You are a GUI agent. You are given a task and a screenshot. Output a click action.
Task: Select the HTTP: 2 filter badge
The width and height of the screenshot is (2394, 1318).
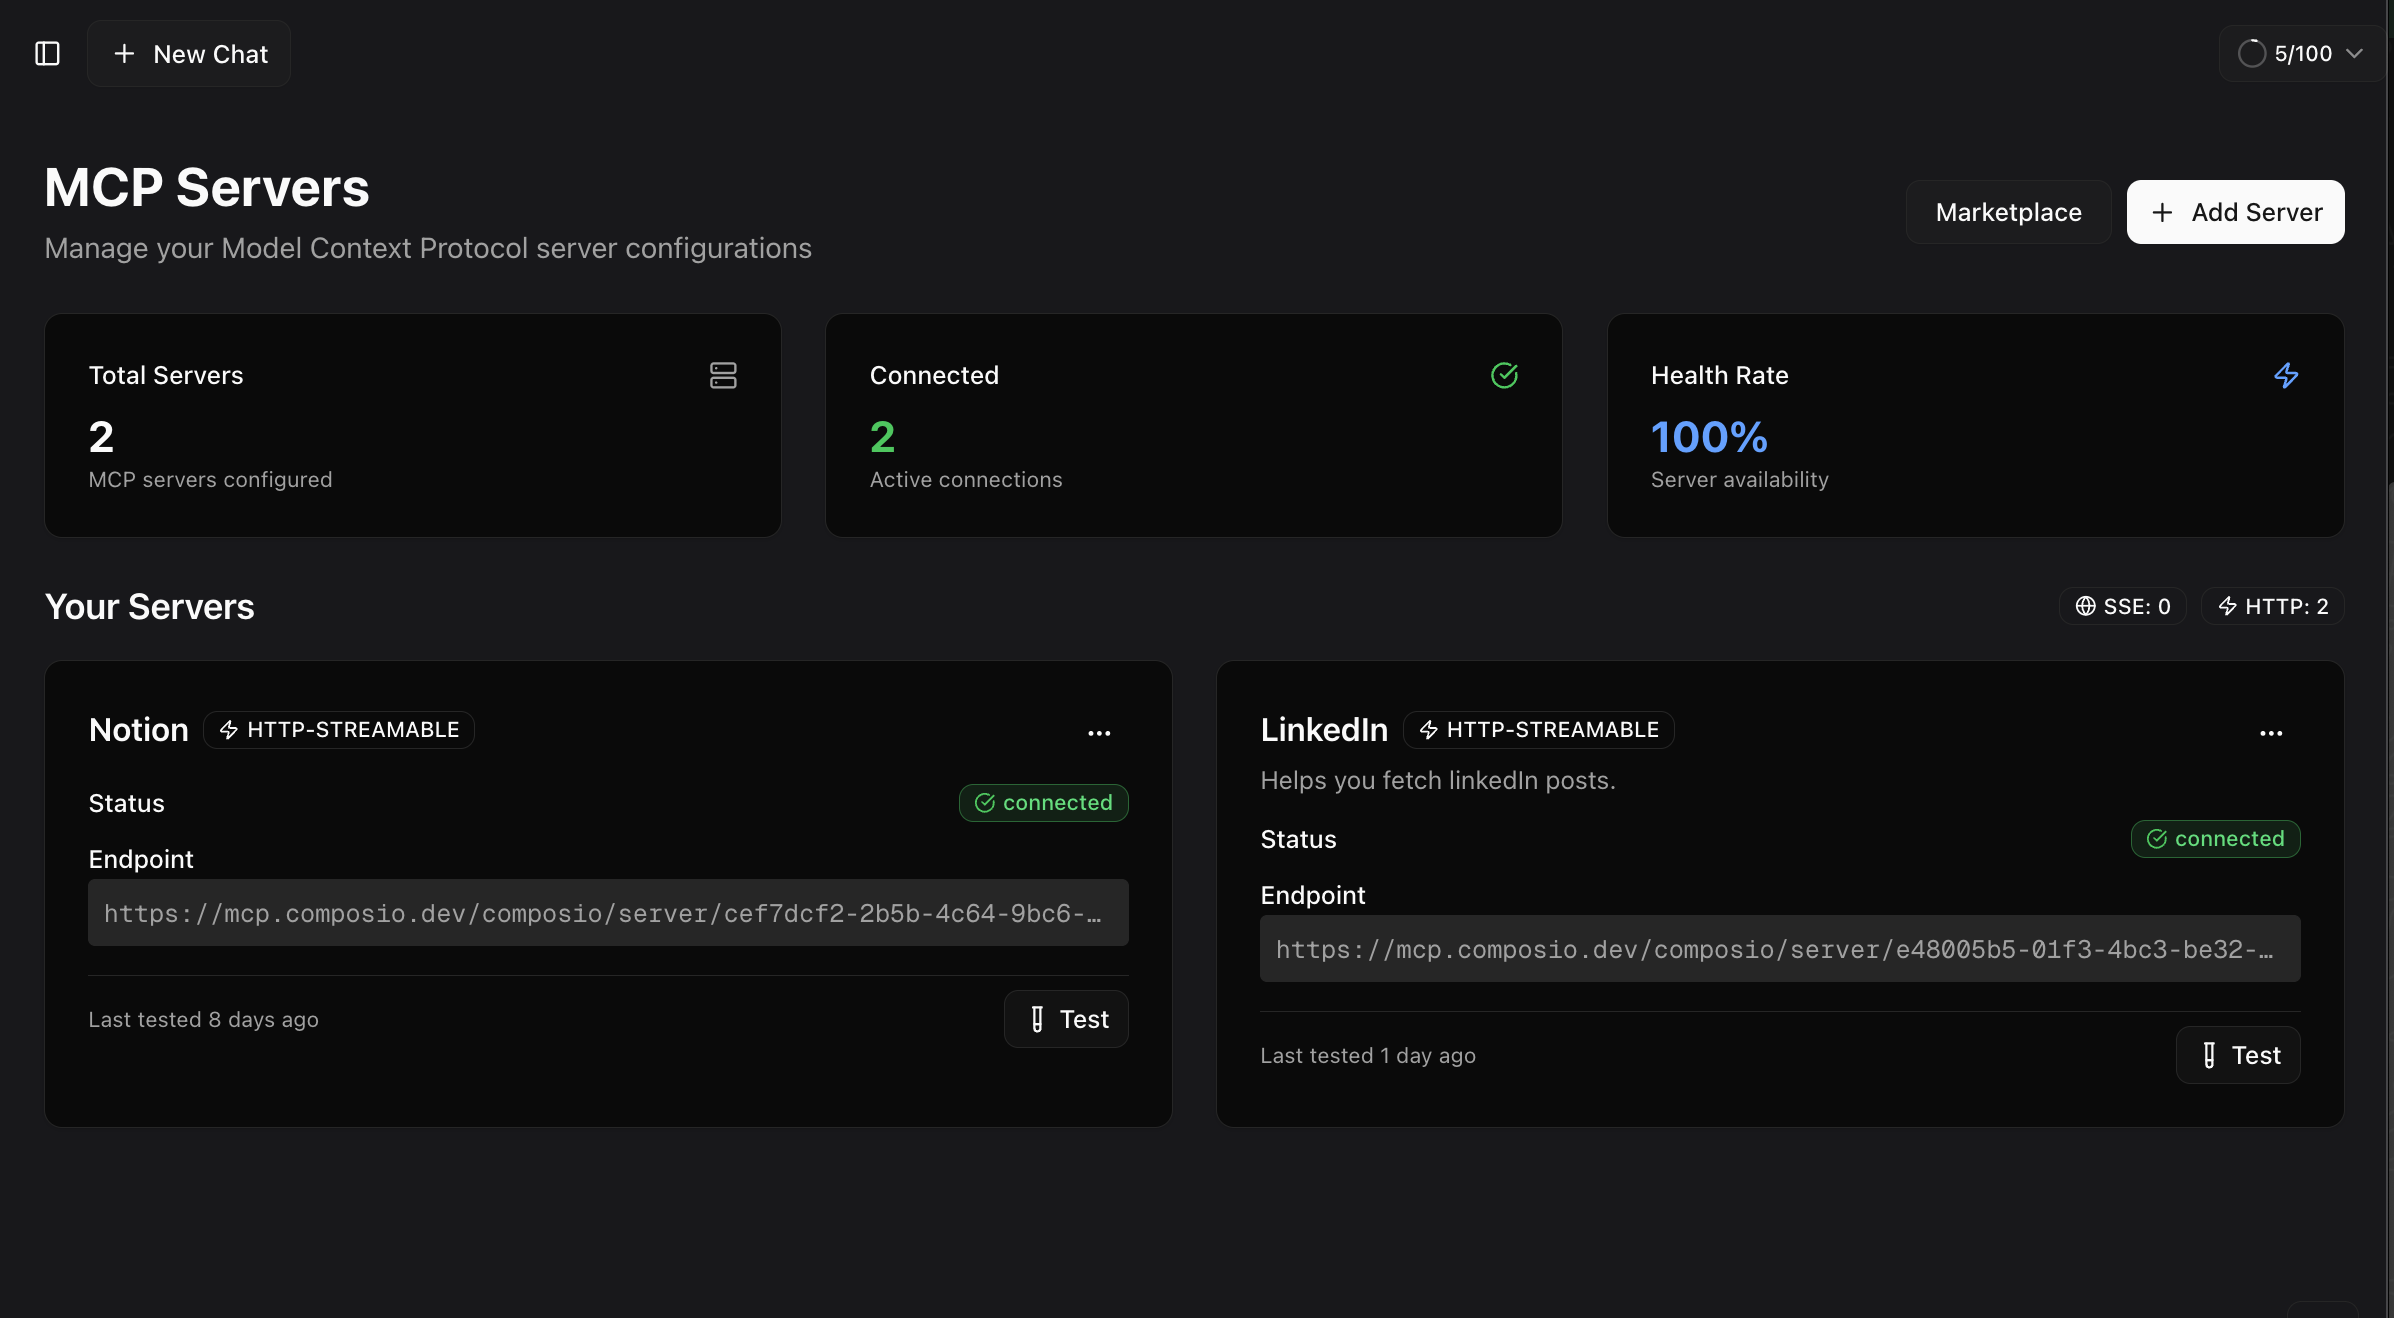[x=2273, y=606]
